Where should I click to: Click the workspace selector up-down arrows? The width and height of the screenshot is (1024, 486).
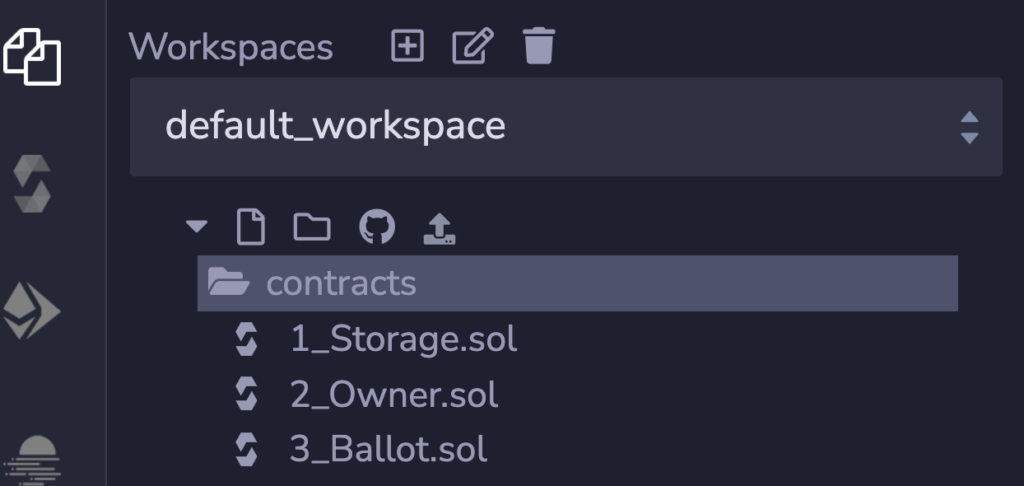pyautogui.click(x=968, y=127)
